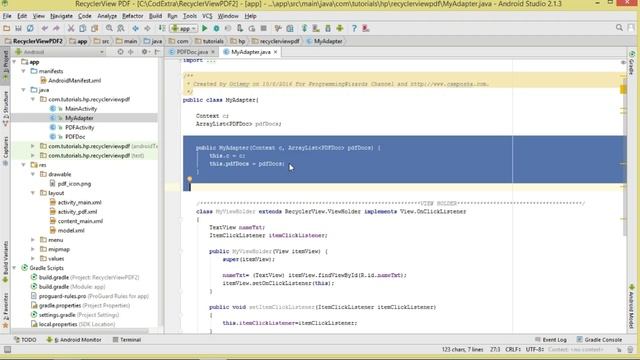Open the app run configuration dropdown
The image size is (640, 360).
pyautogui.click(x=184, y=28)
